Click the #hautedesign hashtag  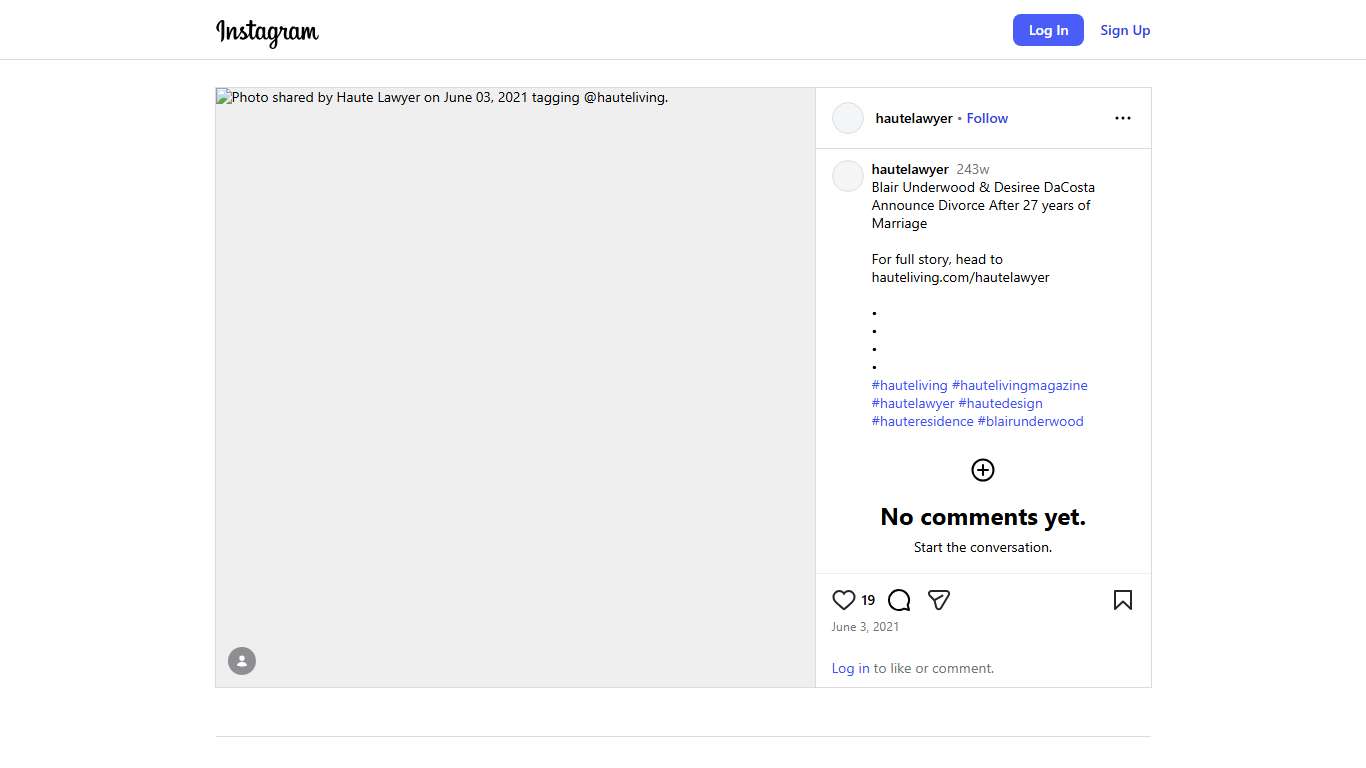[x=1000, y=403]
